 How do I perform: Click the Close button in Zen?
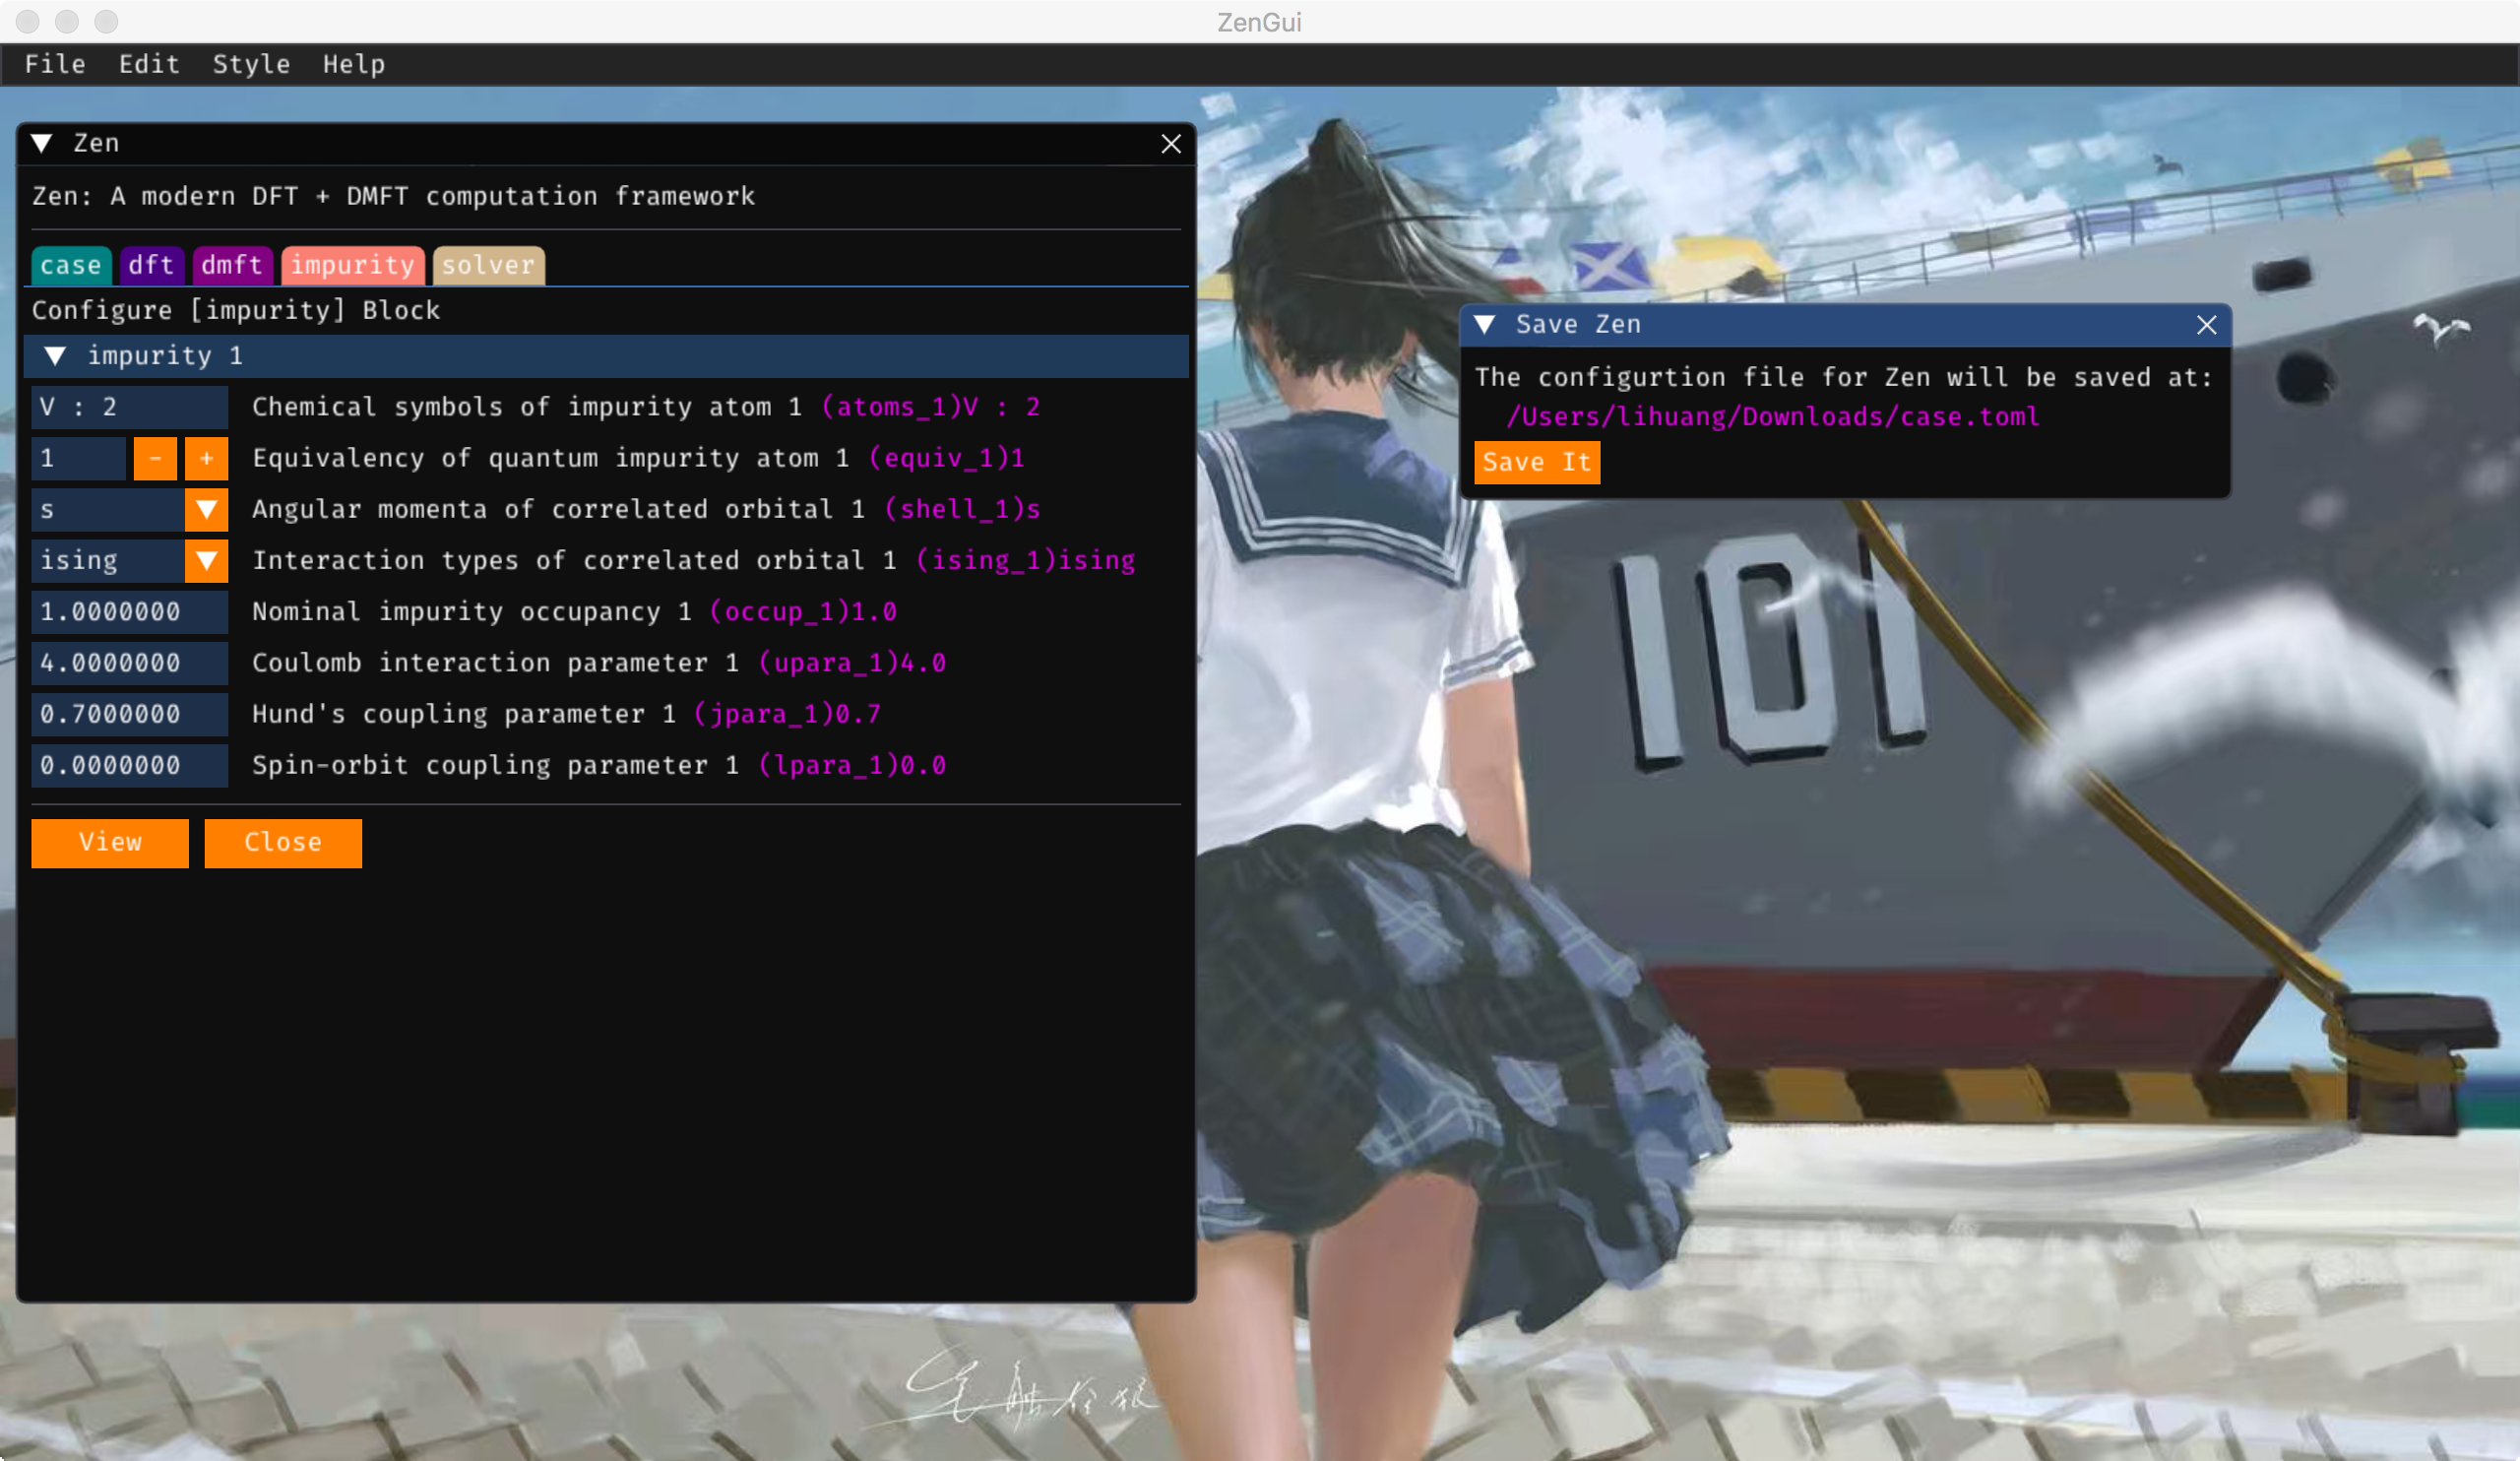tap(283, 843)
